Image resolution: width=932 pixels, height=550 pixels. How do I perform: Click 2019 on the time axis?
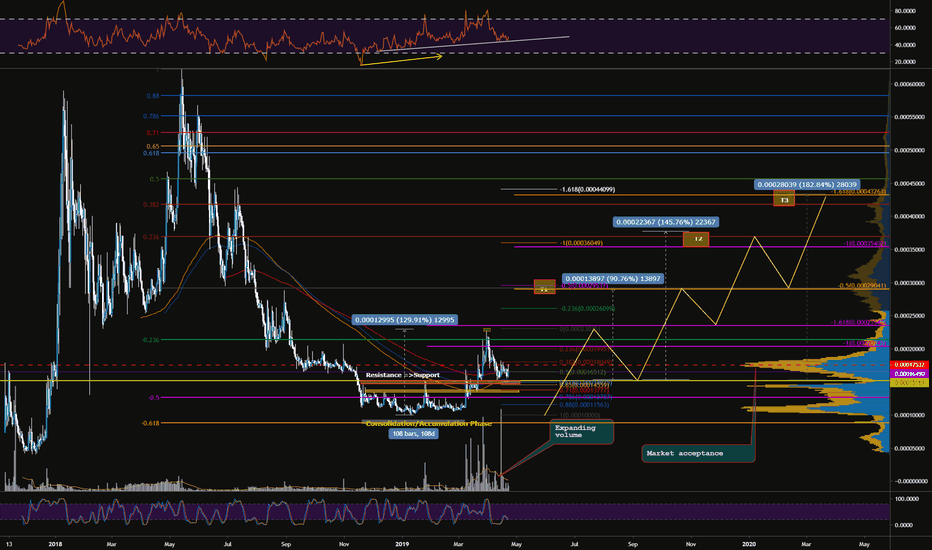(x=402, y=543)
